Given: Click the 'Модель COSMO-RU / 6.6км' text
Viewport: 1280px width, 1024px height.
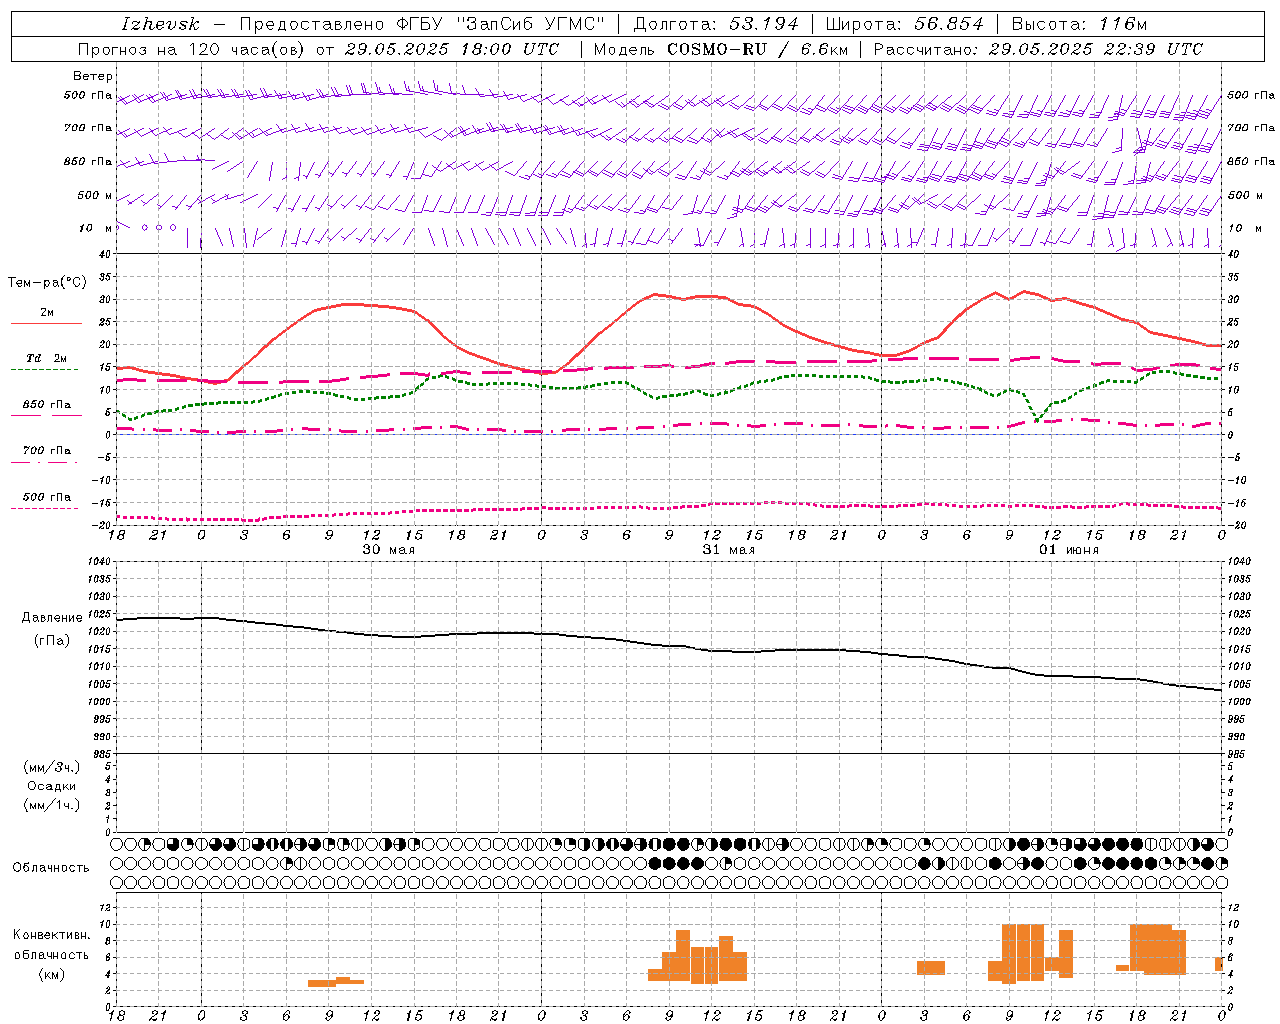Looking at the screenshot, I should 721,49.
